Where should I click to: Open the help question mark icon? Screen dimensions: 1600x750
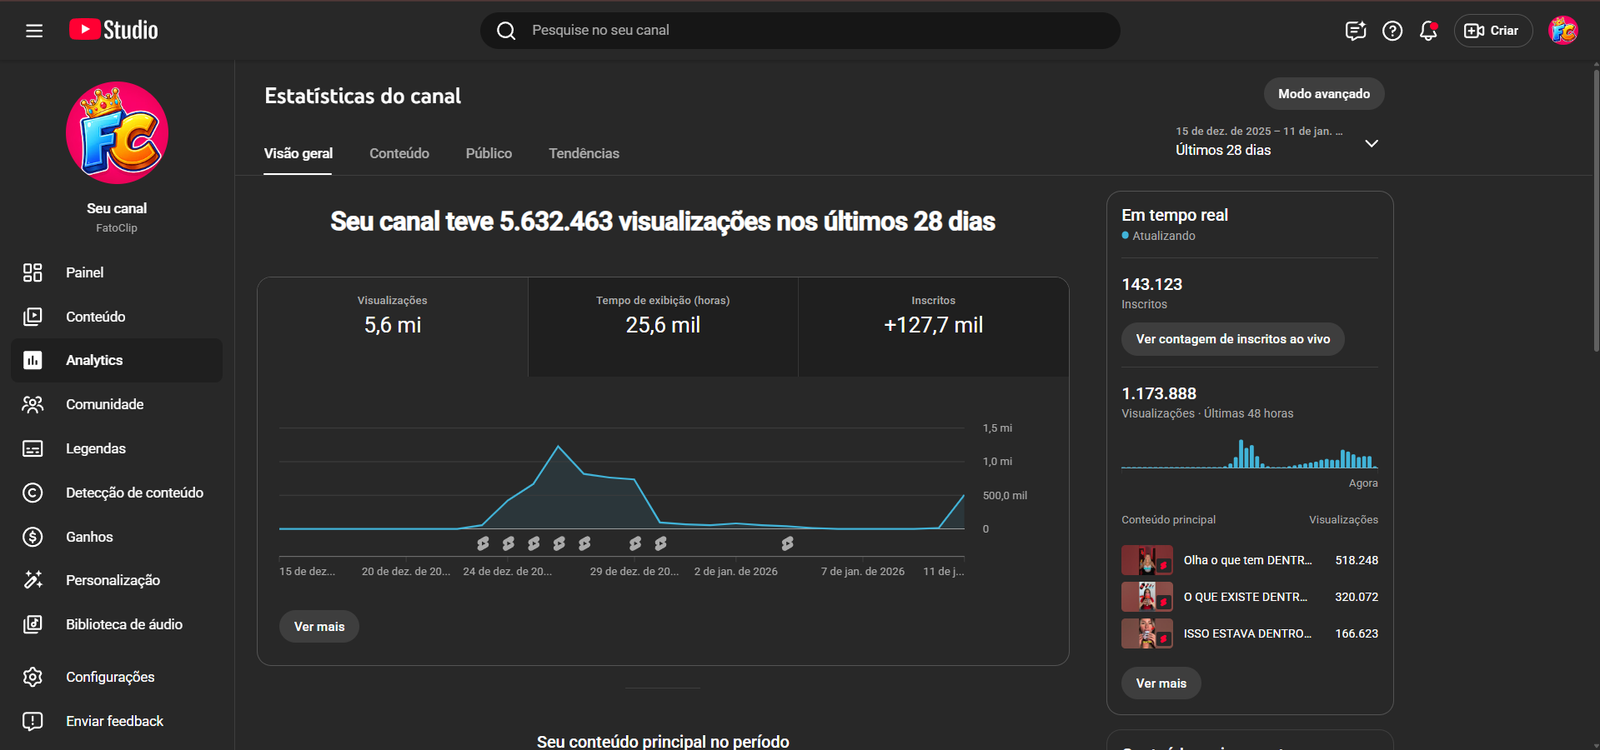tap(1392, 31)
